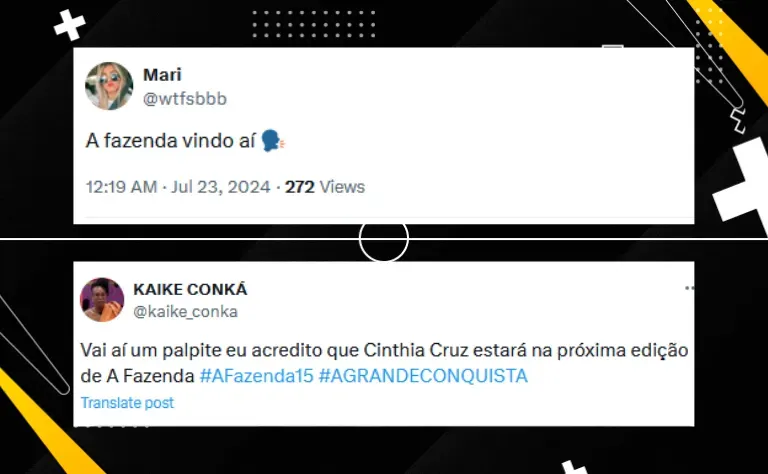Click the speaking head emoji
Viewport: 768px width, 474px height.
[x=273, y=141]
